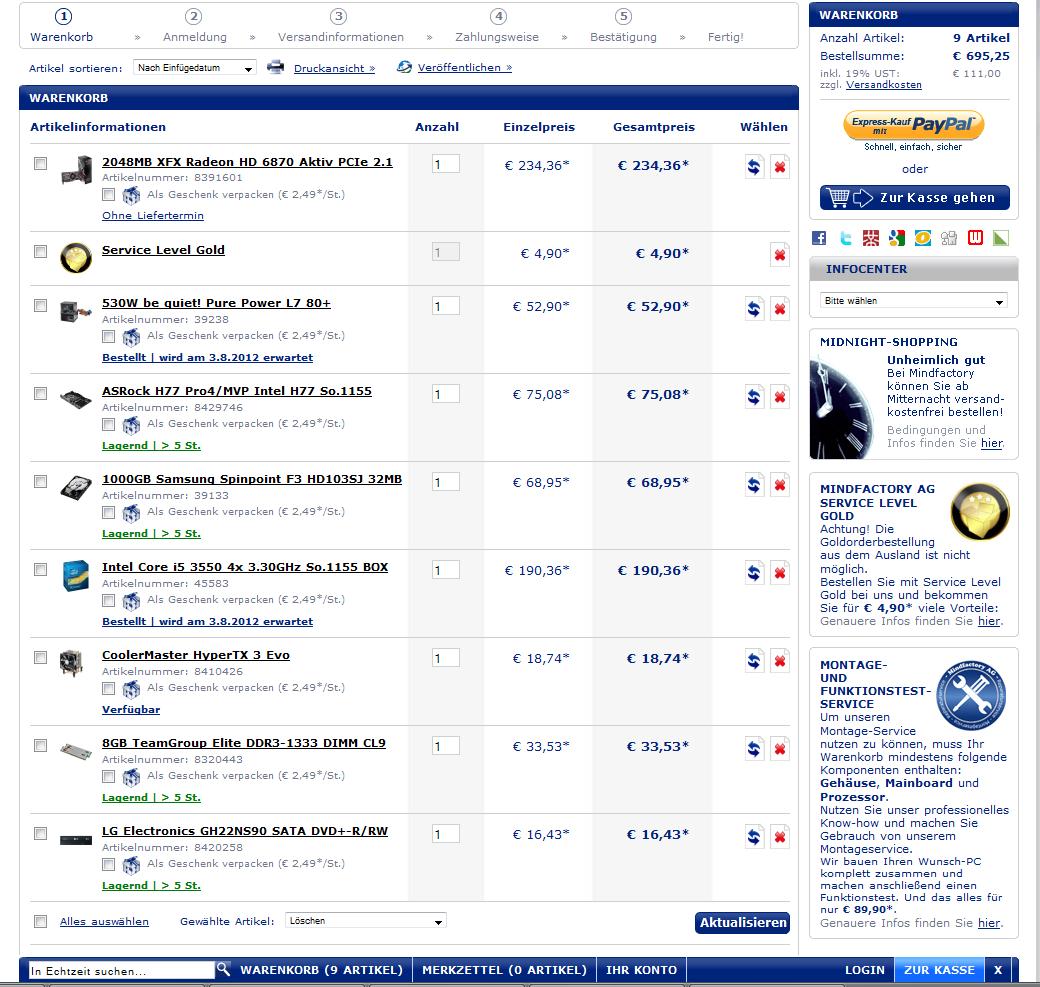Image resolution: width=1040 pixels, height=987 pixels.
Task: Tick the selection checkbox for 8GB TeamGroup Elite
Action: [x=40, y=746]
